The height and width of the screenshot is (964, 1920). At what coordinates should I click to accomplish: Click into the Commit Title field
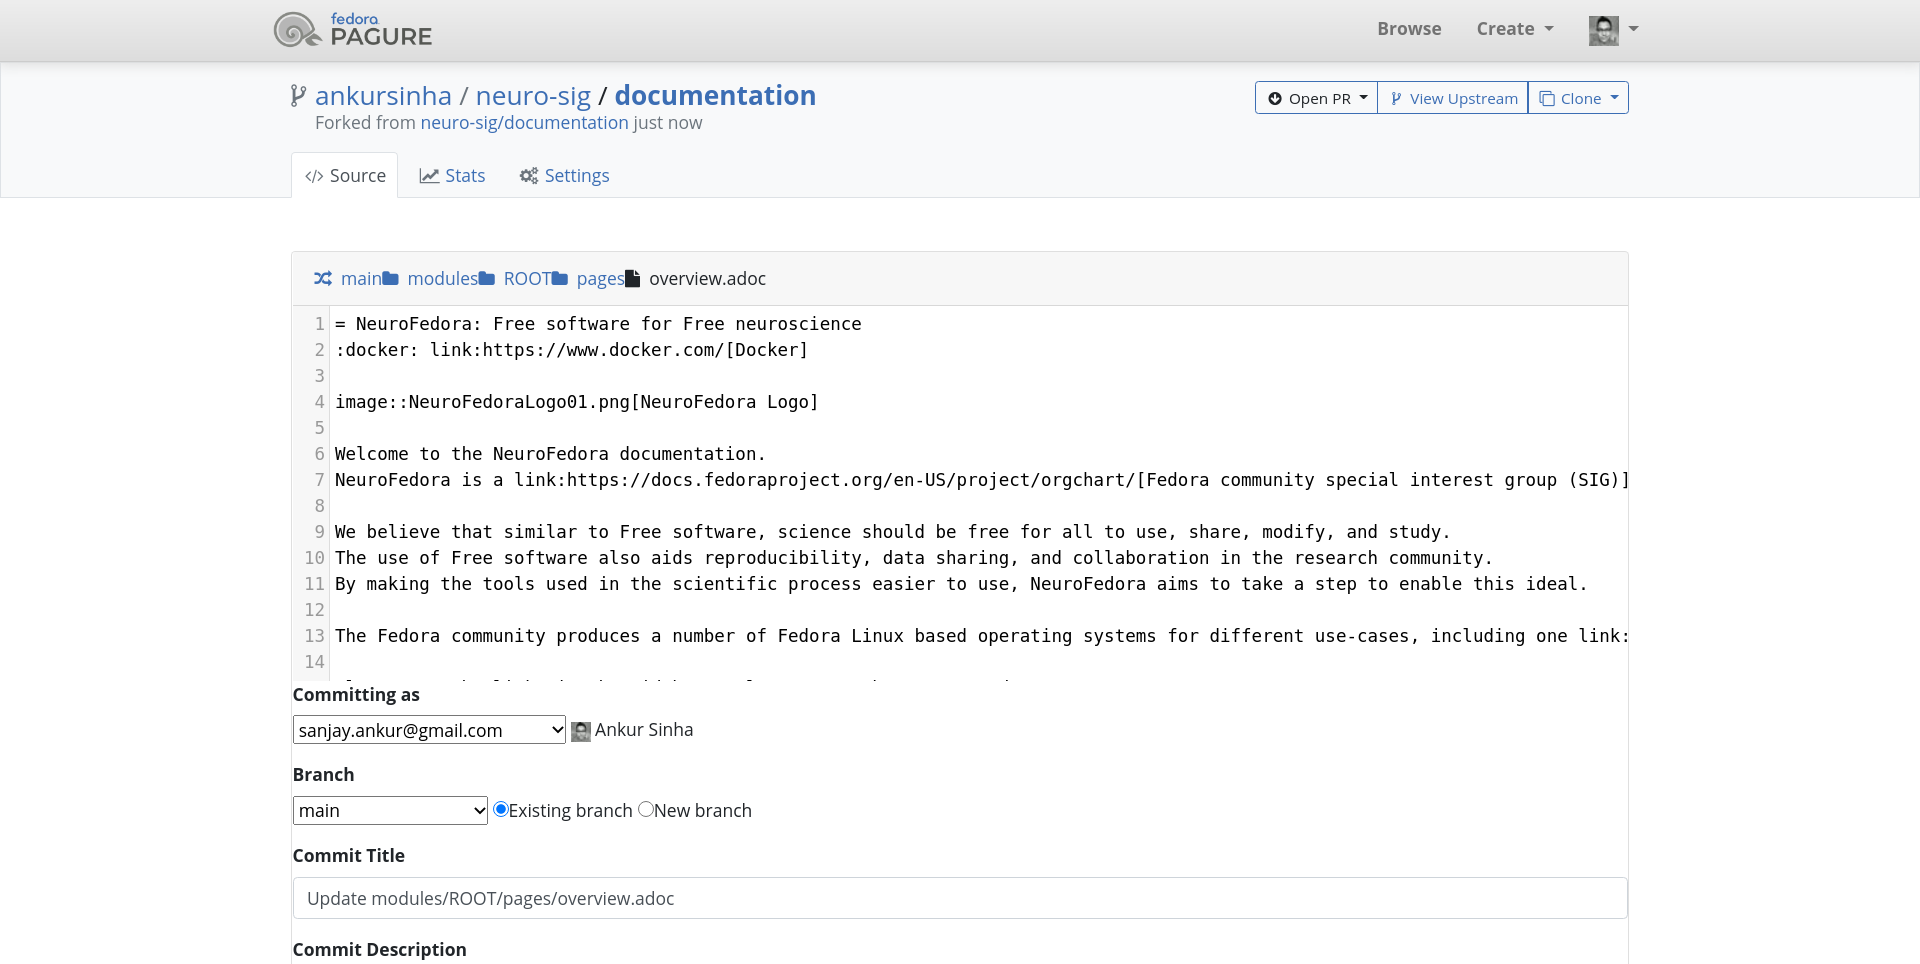pyautogui.click(x=960, y=898)
